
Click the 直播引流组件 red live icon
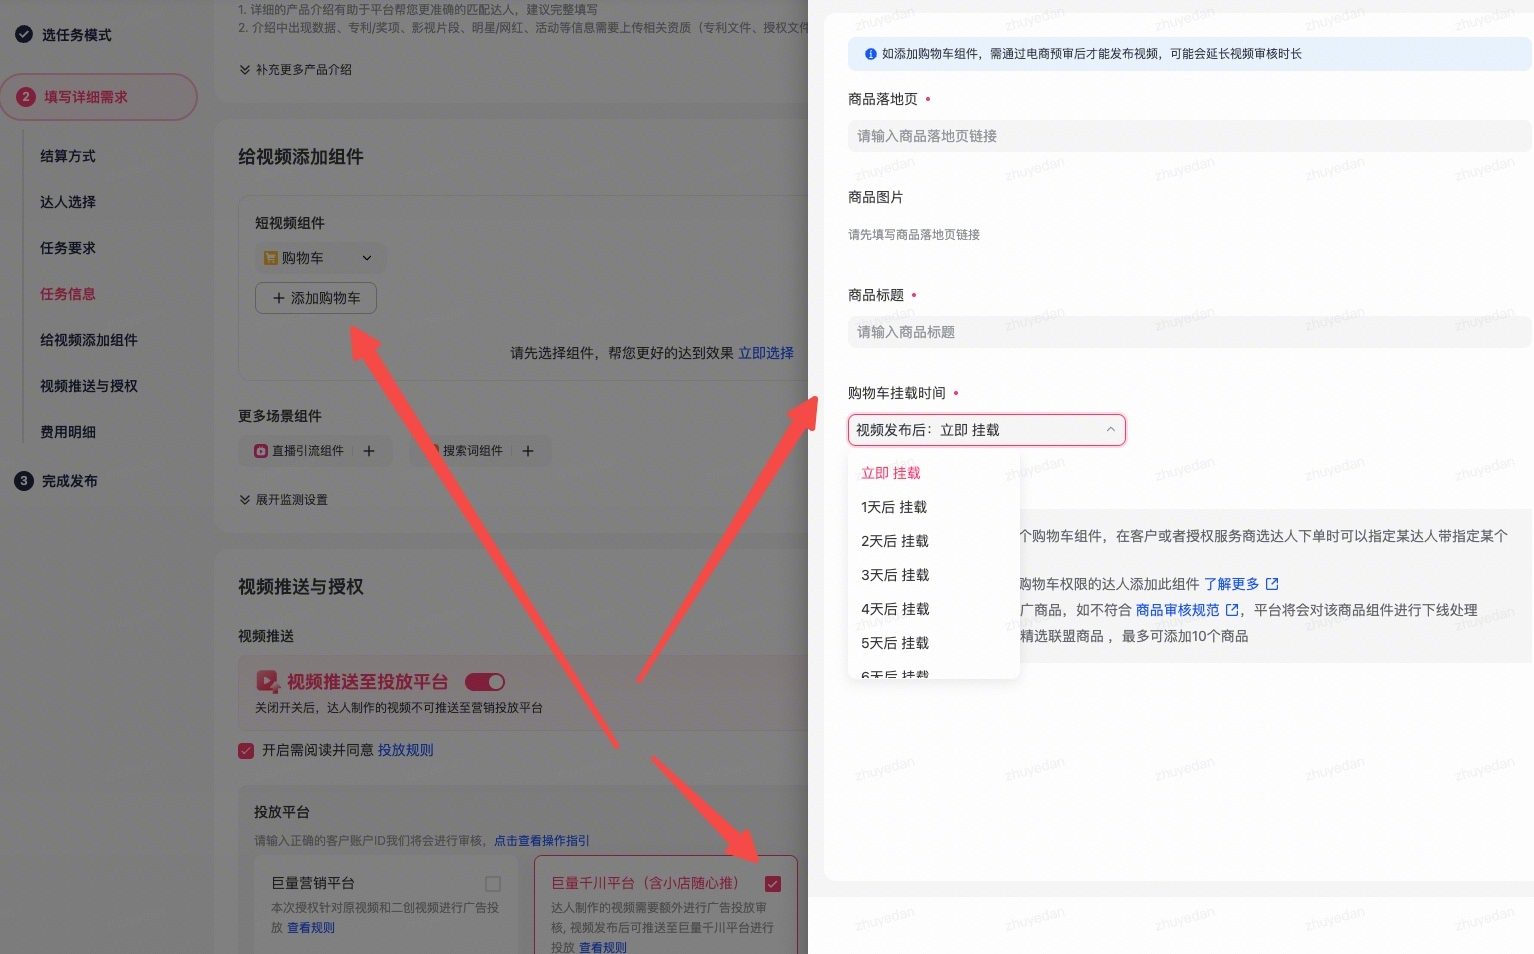(261, 451)
